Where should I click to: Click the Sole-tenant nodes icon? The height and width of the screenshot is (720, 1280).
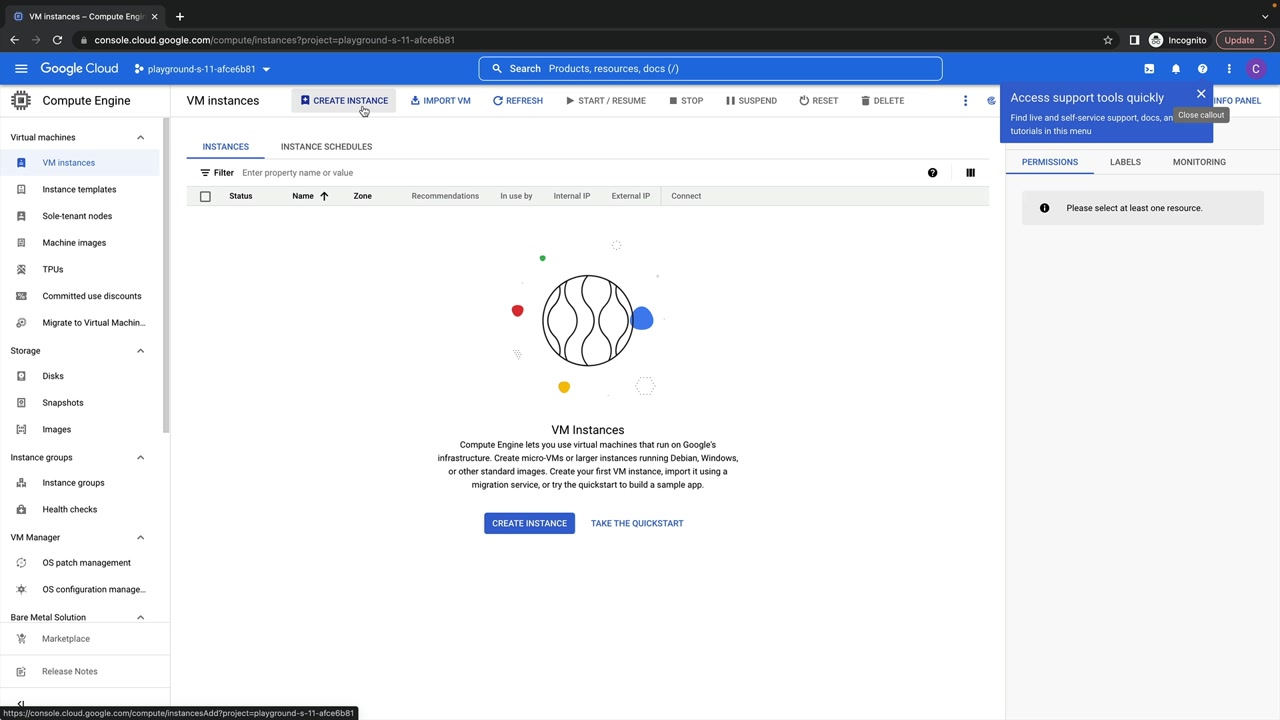[x=21, y=216]
